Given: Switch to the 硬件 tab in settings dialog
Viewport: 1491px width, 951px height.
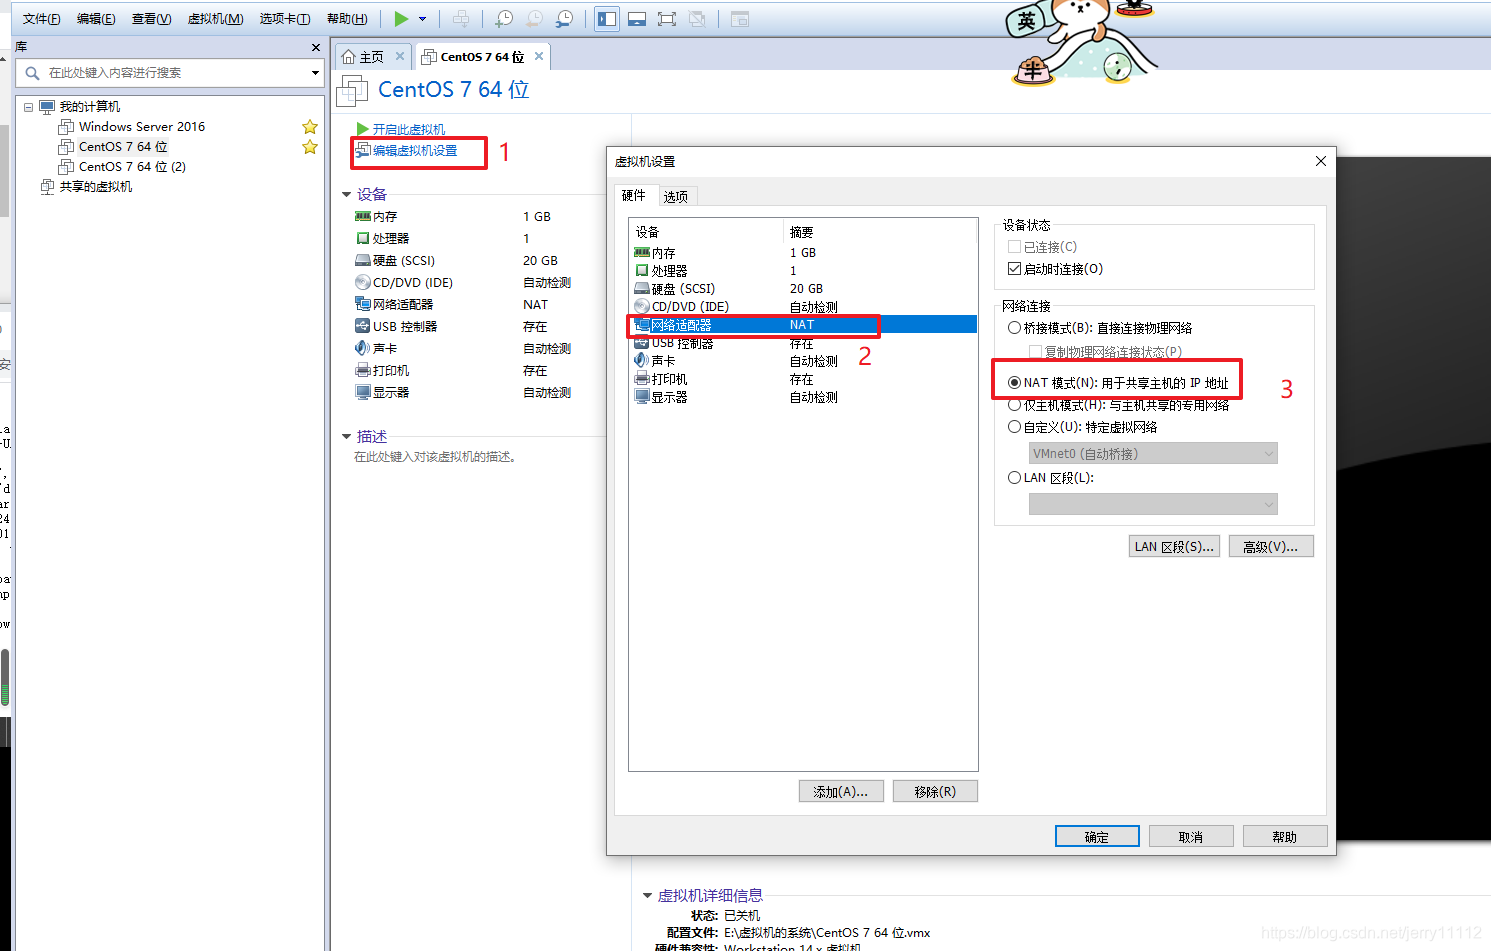Looking at the screenshot, I should pyautogui.click(x=634, y=196).
